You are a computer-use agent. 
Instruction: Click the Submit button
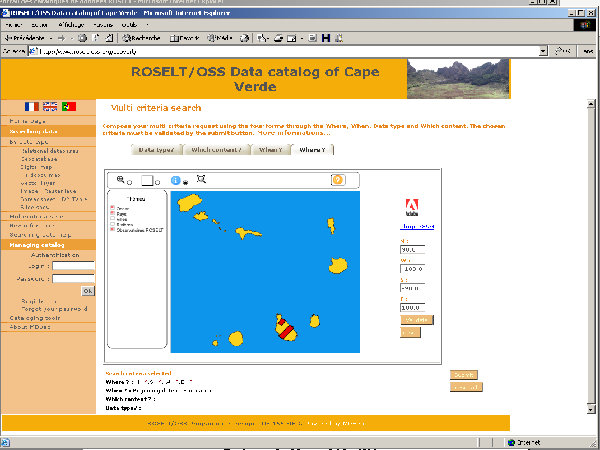pos(464,375)
